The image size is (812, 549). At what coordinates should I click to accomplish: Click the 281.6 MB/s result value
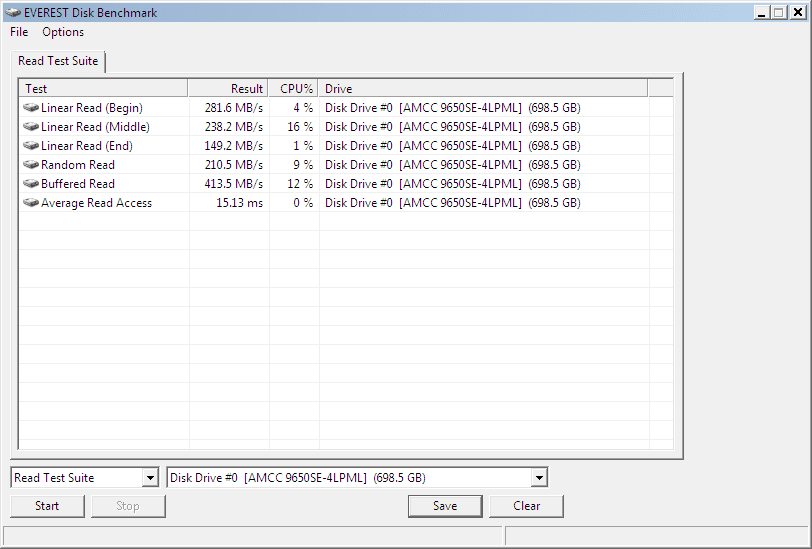(x=234, y=108)
